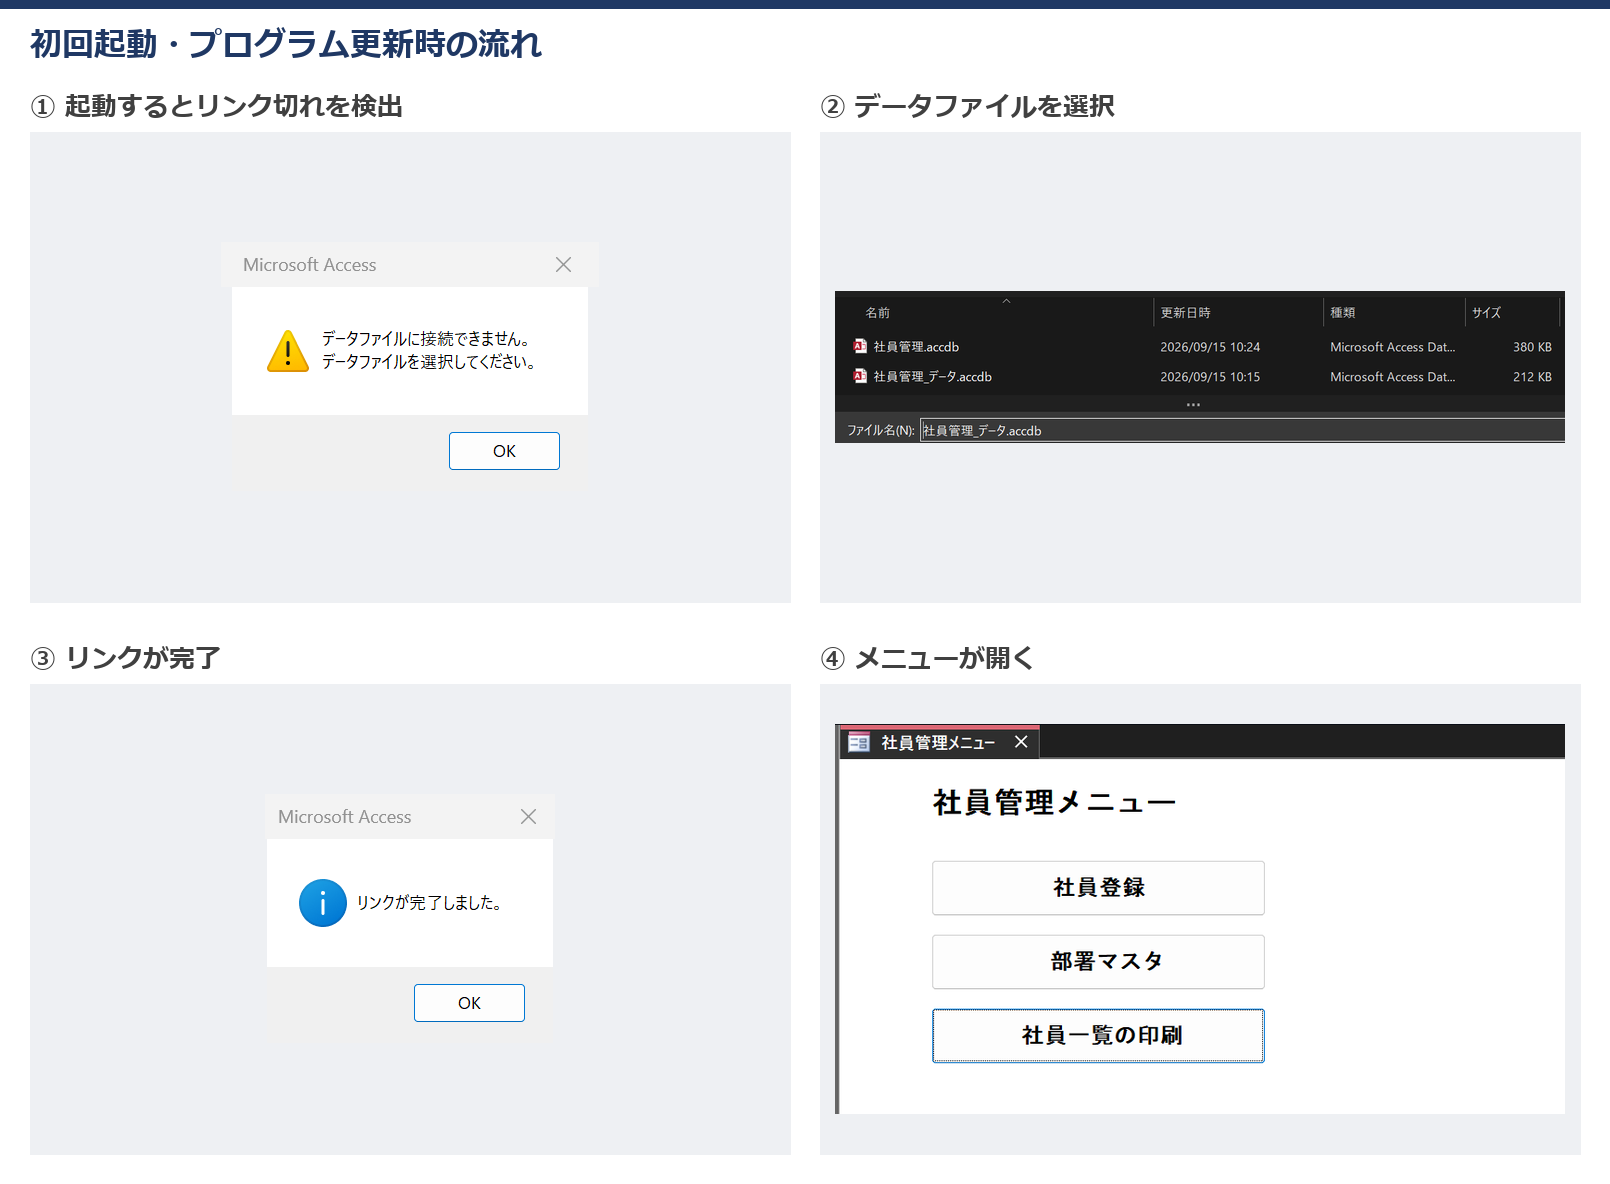Close the link completed dialog with X
This screenshot has width=1610, height=1184.
[529, 816]
